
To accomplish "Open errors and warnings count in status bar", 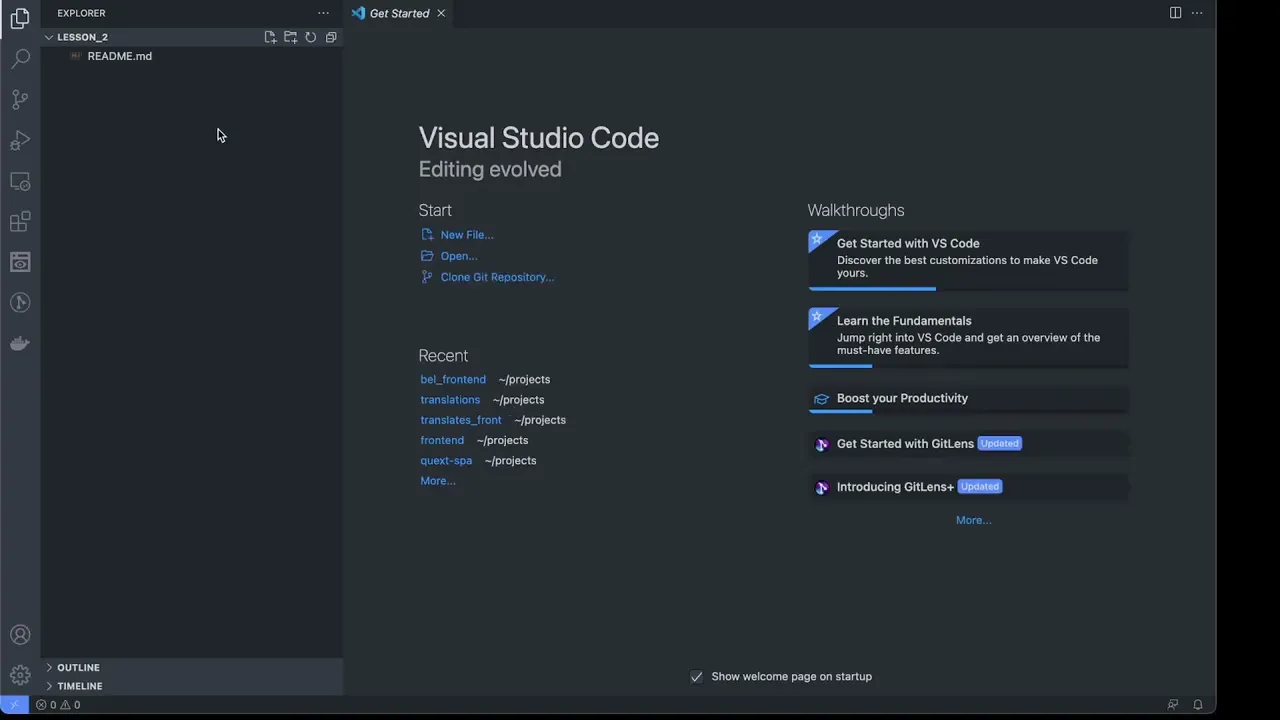I will [58, 705].
